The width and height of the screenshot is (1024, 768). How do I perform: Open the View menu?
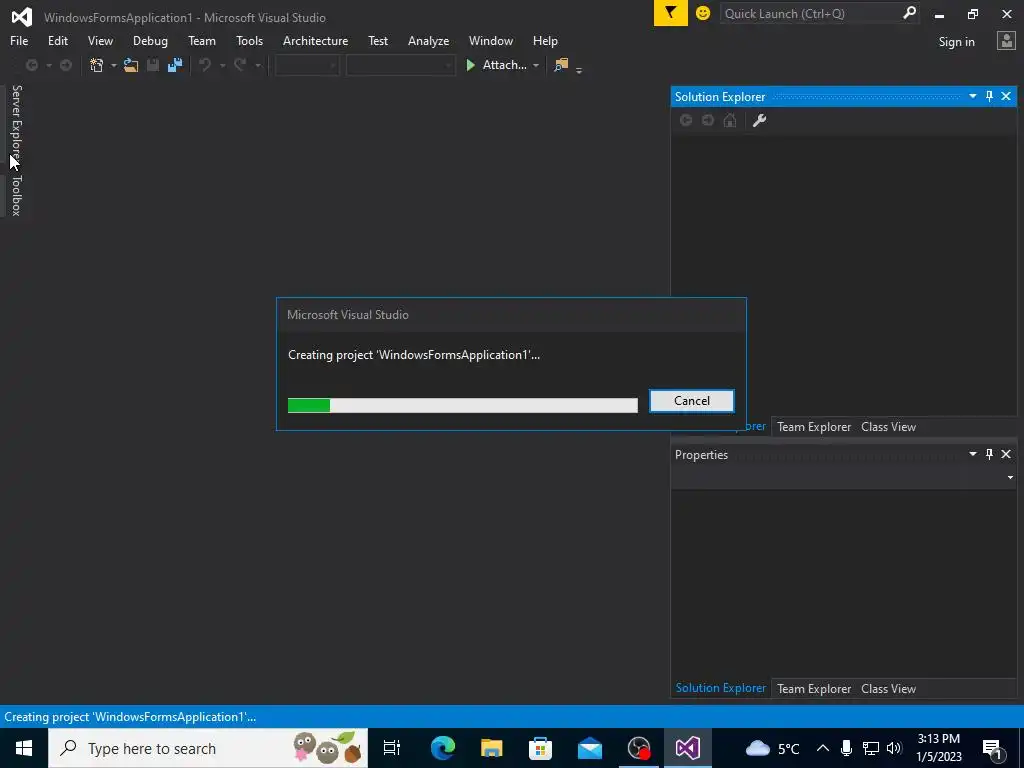pyautogui.click(x=100, y=40)
